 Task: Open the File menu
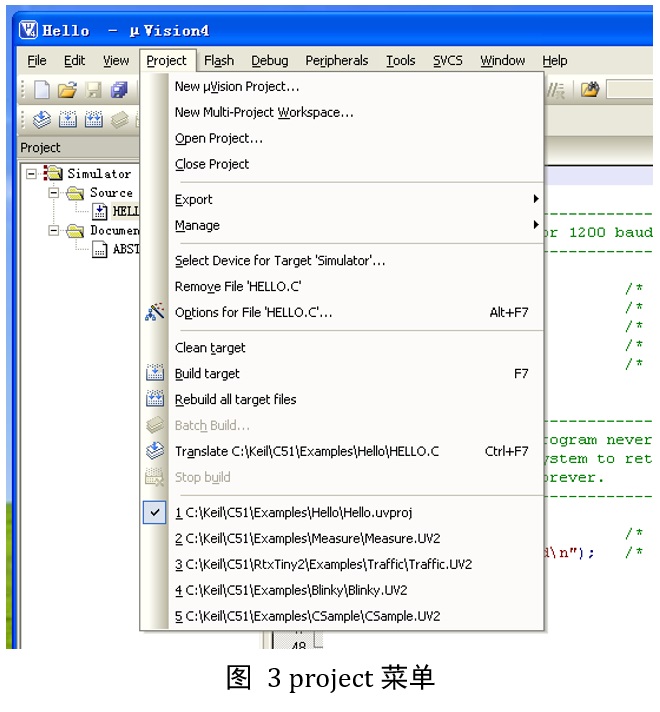[37, 60]
